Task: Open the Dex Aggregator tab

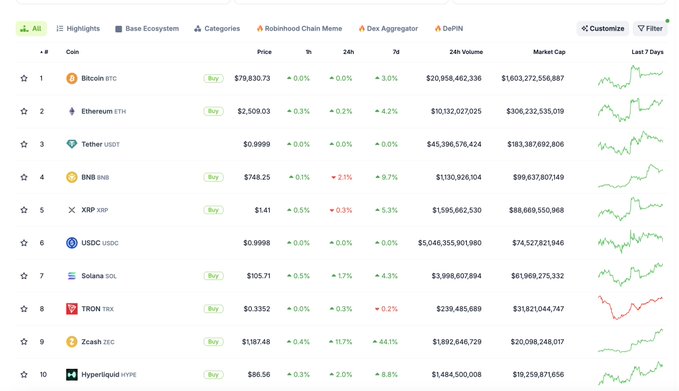Action: [388, 29]
